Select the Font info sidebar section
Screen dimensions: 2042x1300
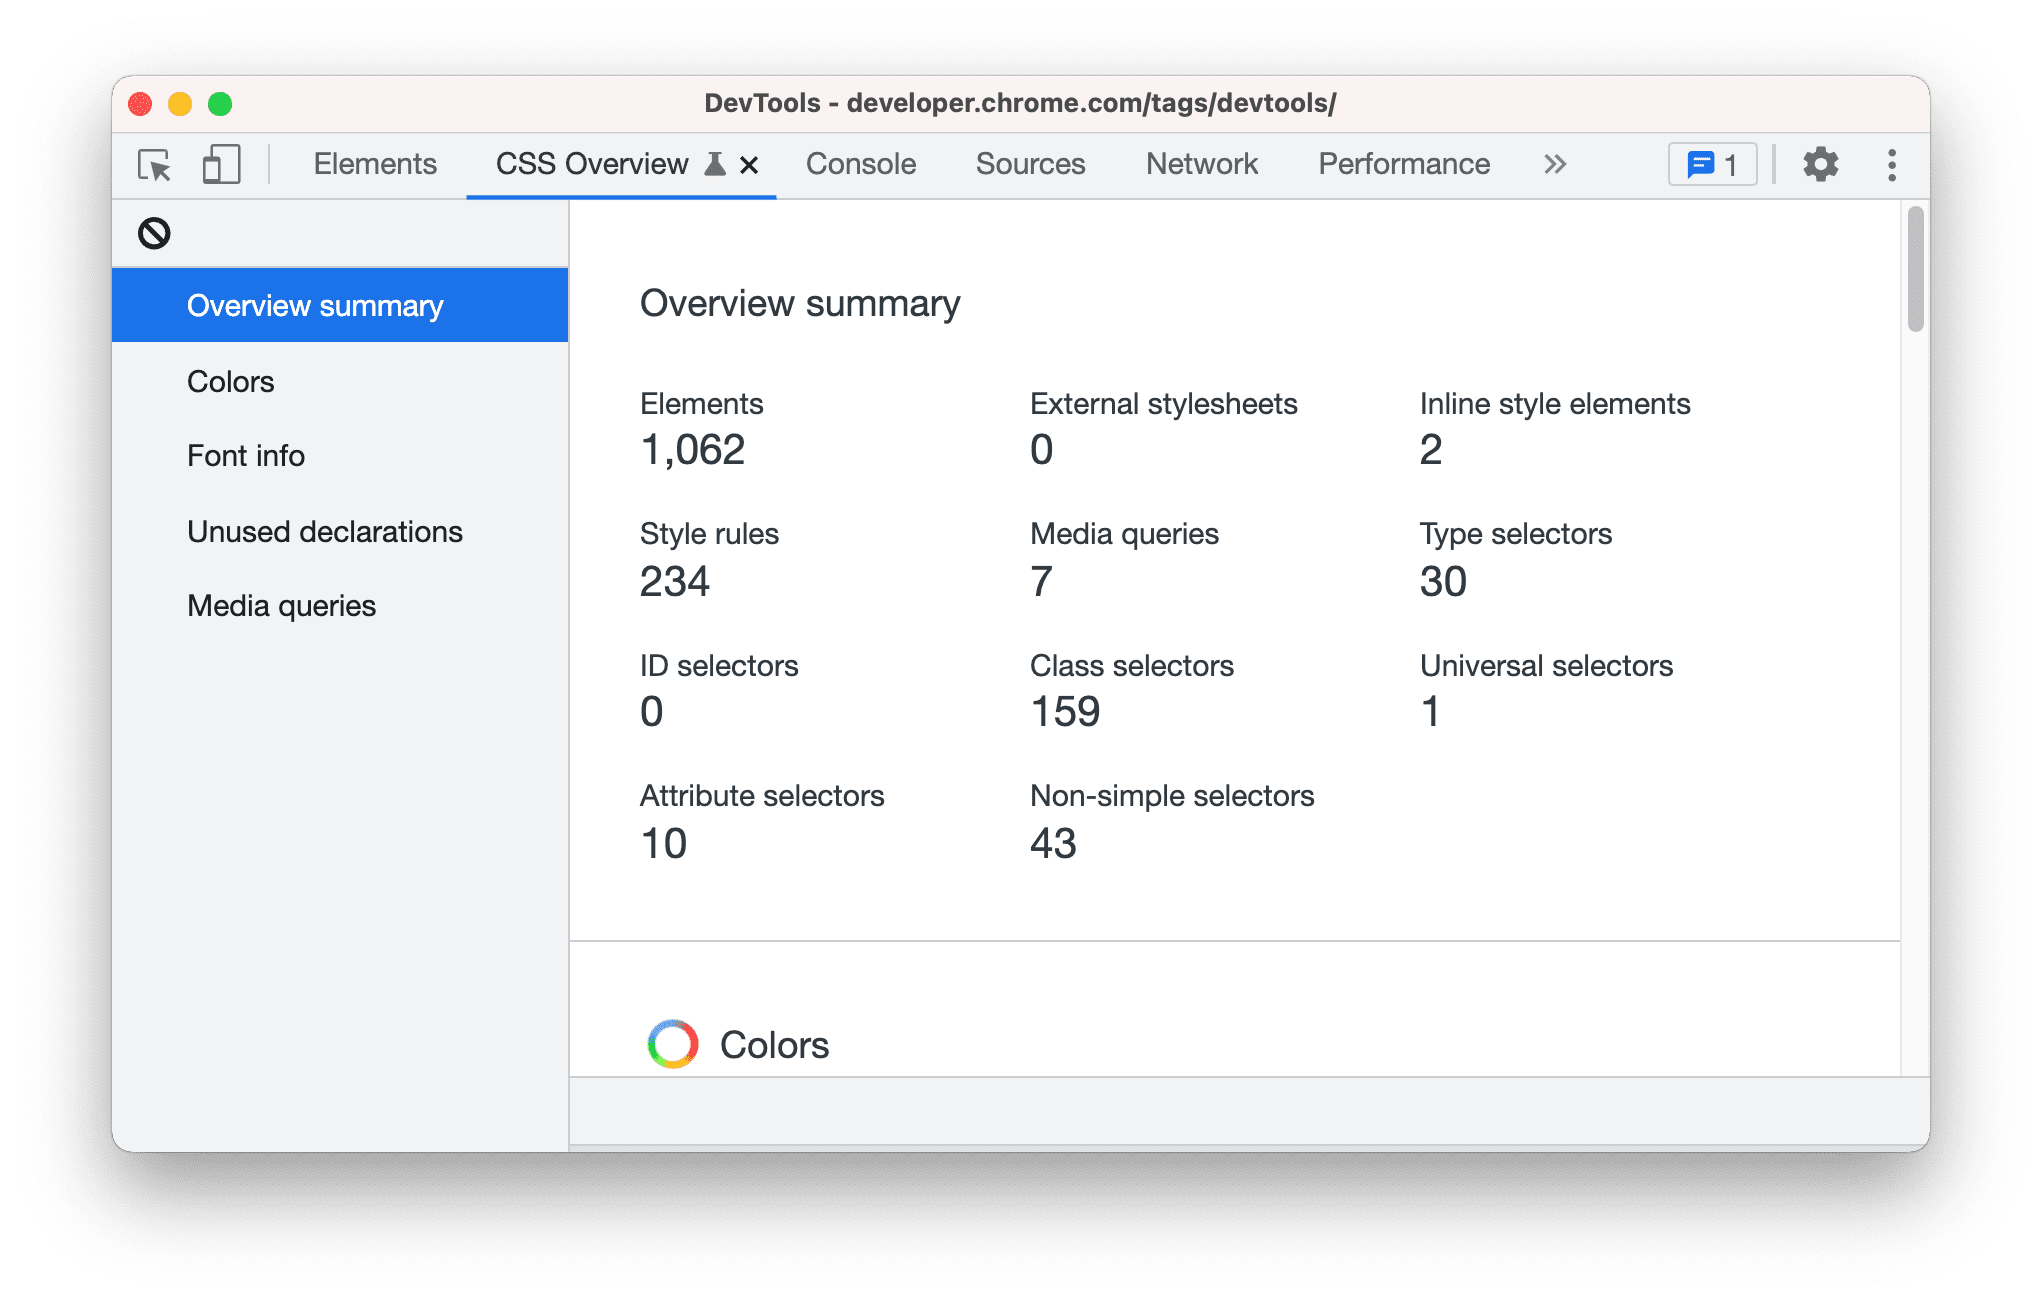(246, 456)
